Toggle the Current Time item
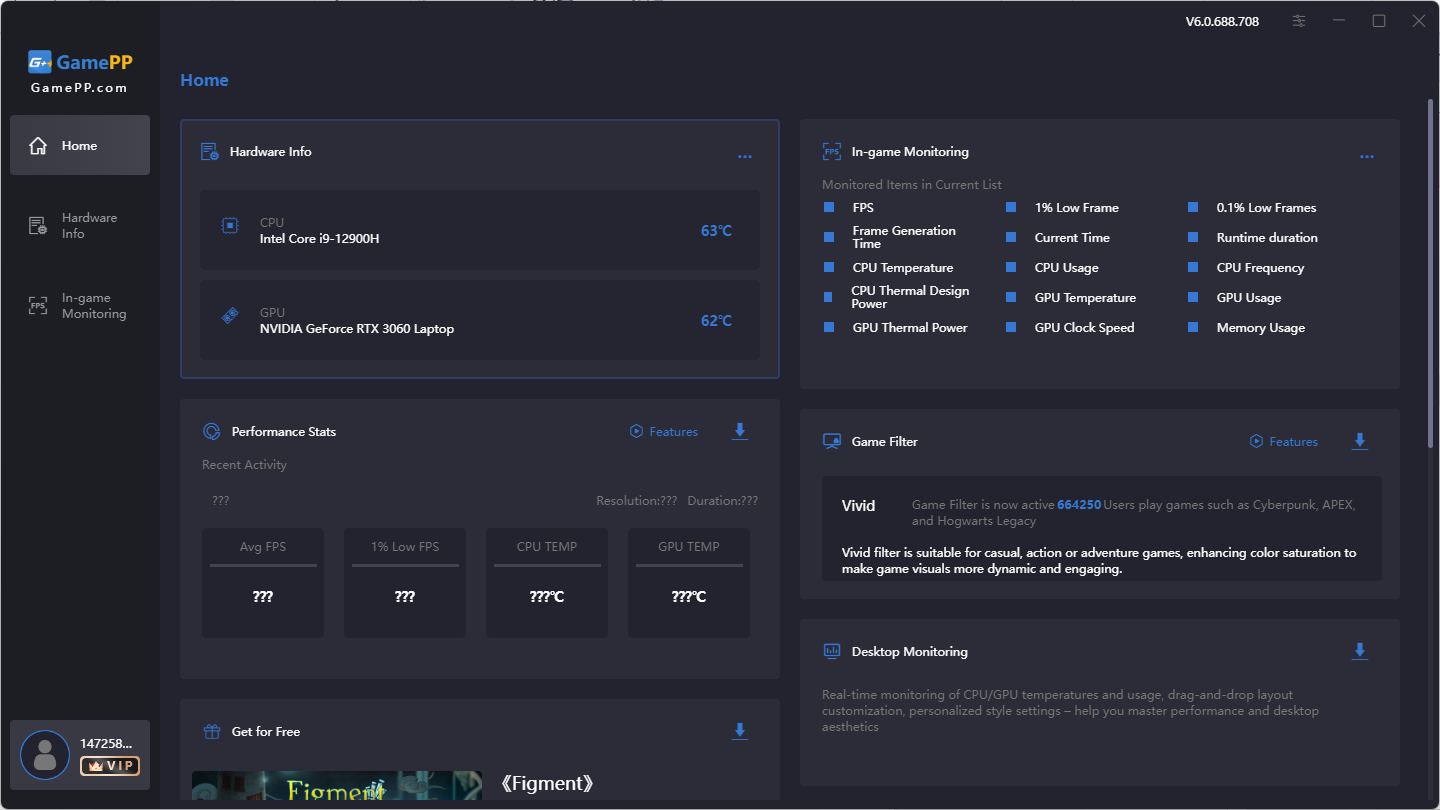The height and width of the screenshot is (810, 1440). [1011, 238]
